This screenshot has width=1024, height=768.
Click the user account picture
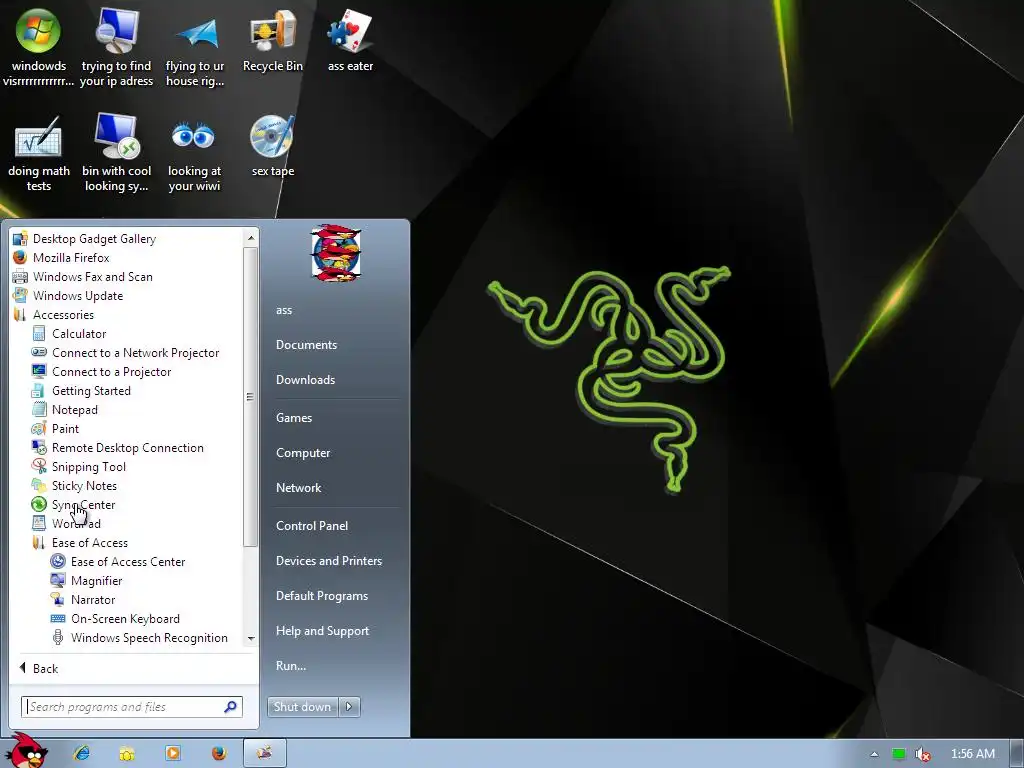tap(336, 253)
